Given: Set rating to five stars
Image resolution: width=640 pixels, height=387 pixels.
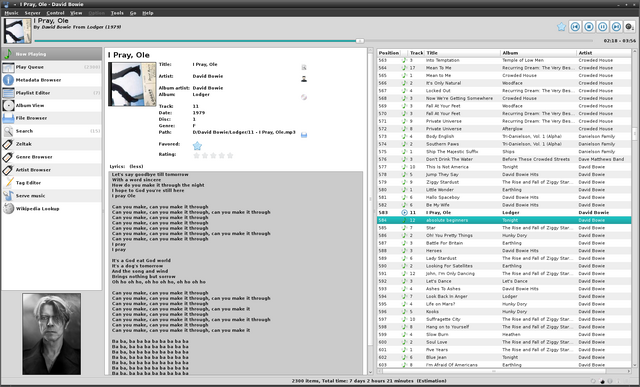Looking at the screenshot, I should point(230,156).
